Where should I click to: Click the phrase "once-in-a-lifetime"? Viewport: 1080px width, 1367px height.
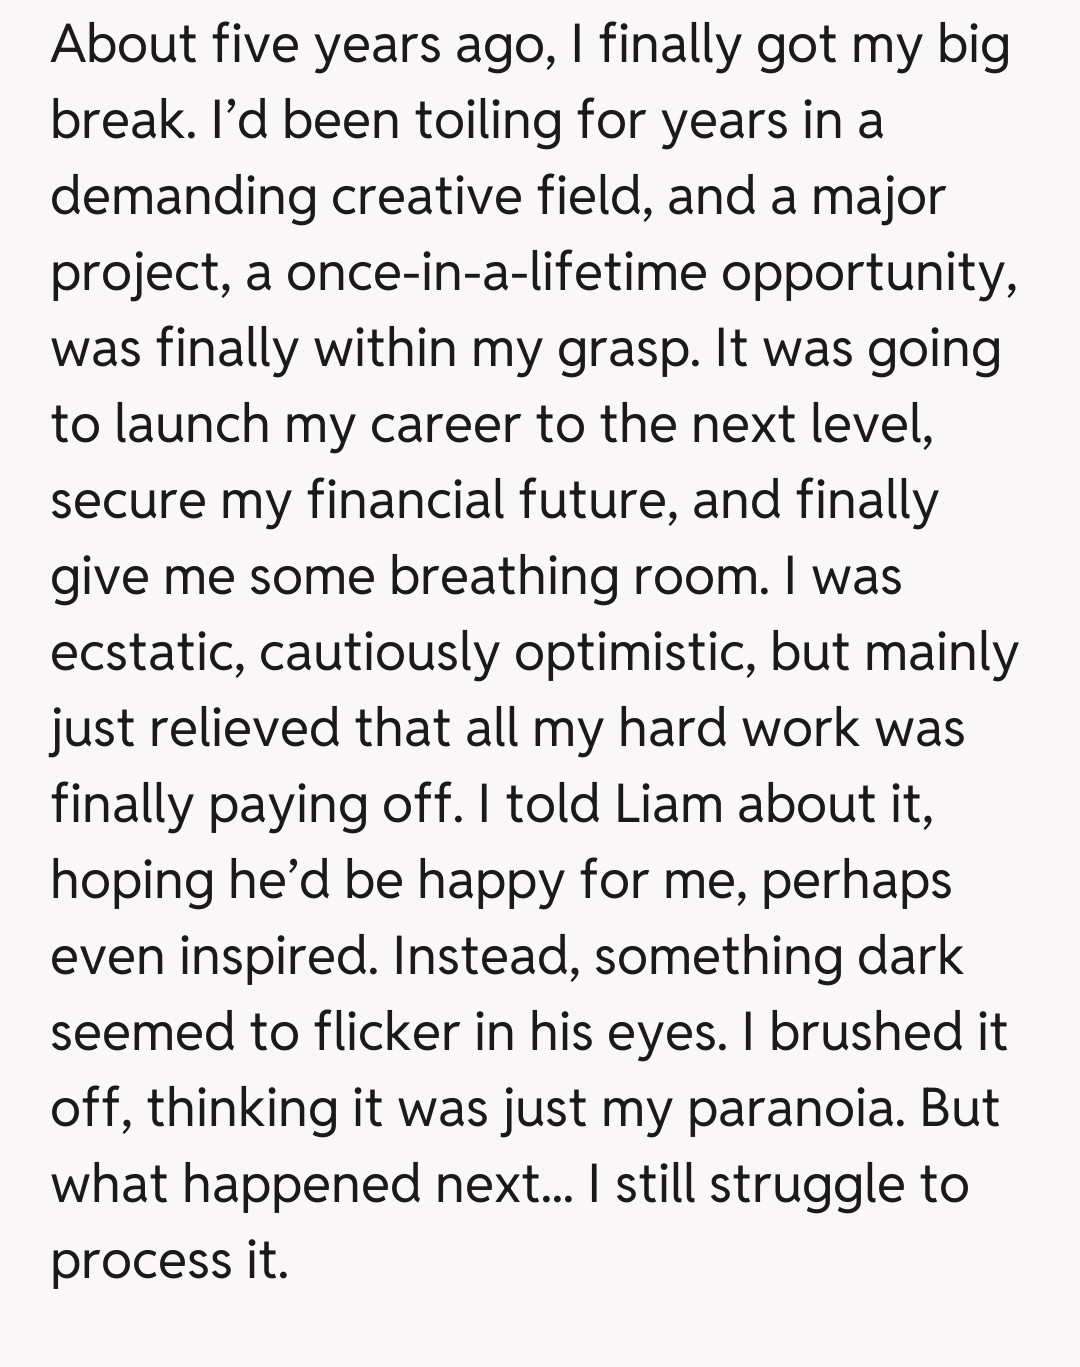click(496, 272)
